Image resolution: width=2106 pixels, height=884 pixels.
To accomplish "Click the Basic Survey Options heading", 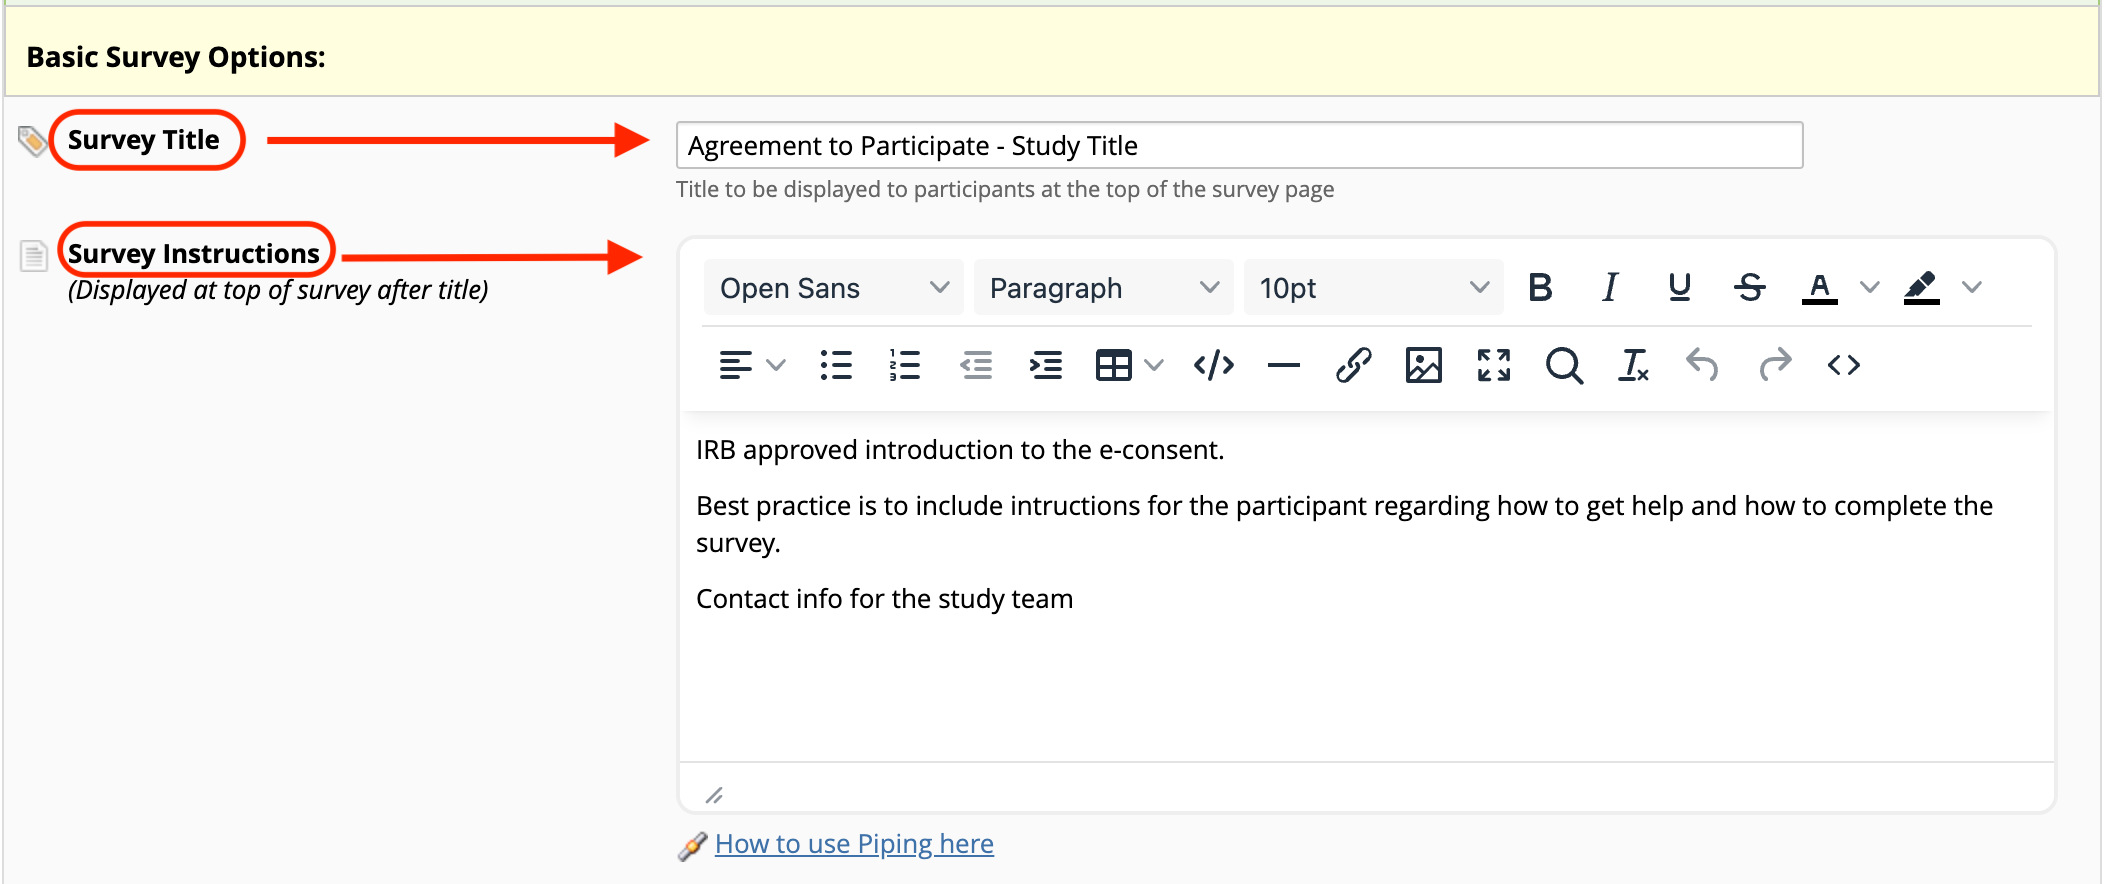I will point(176,57).
